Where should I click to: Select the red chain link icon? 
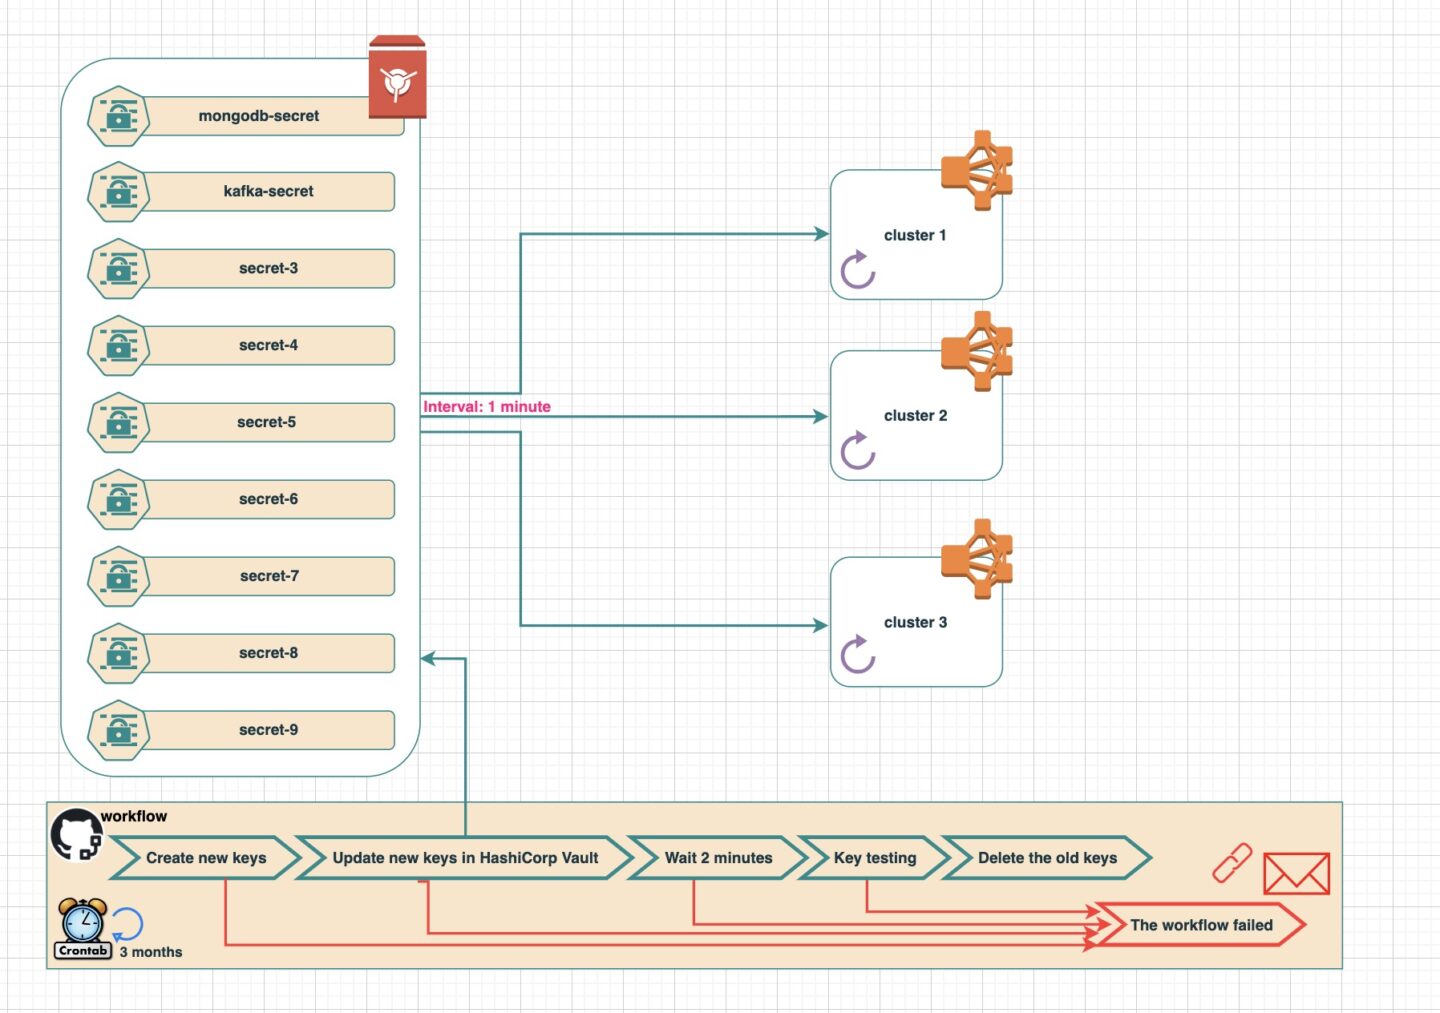(x=1232, y=863)
